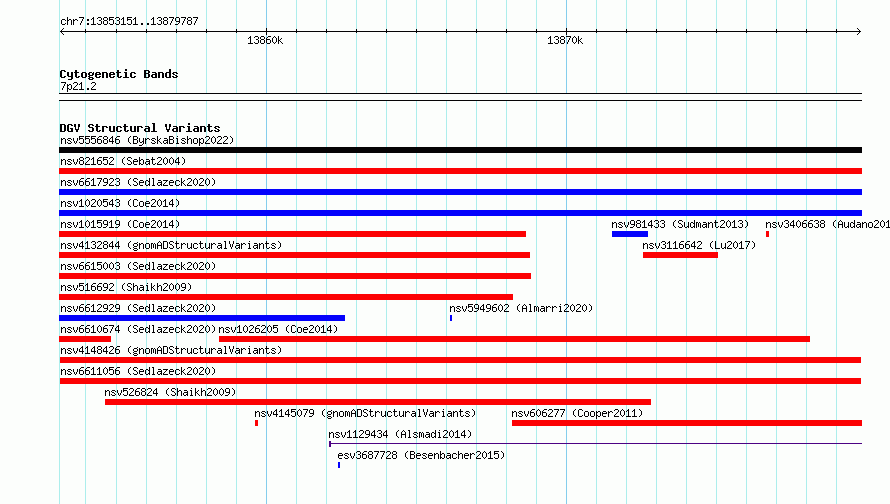Click the red nsv606277 variant bar
The width and height of the screenshot is (890, 504).
point(687,423)
